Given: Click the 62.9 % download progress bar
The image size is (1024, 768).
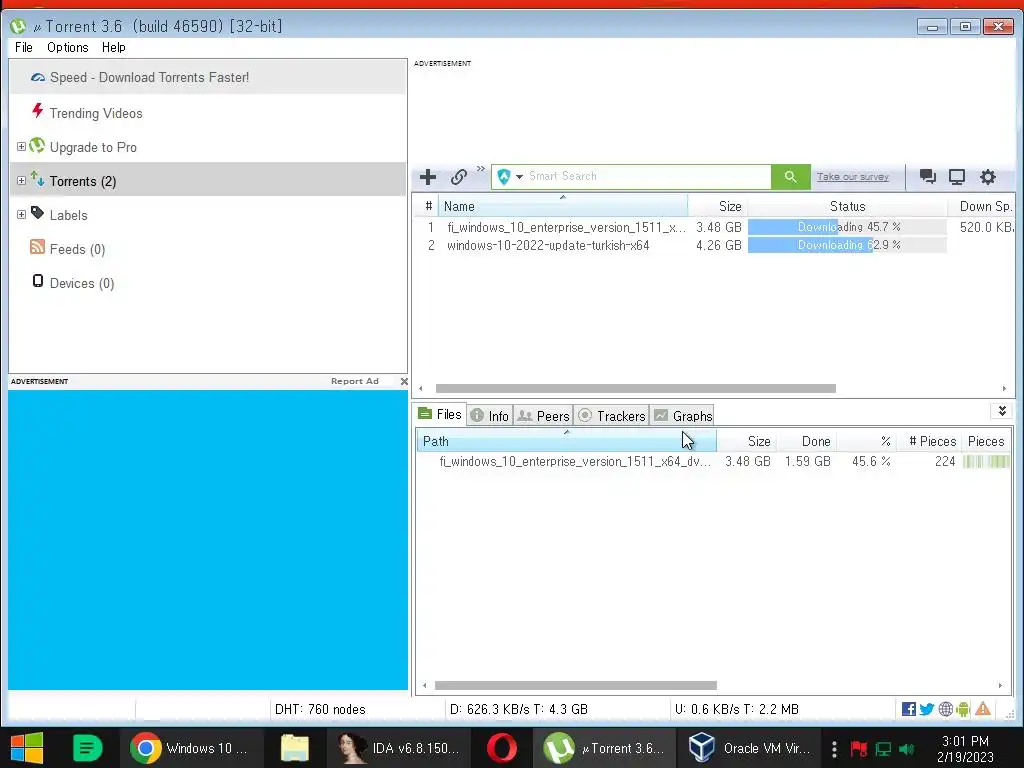Looking at the screenshot, I should click(x=847, y=246).
